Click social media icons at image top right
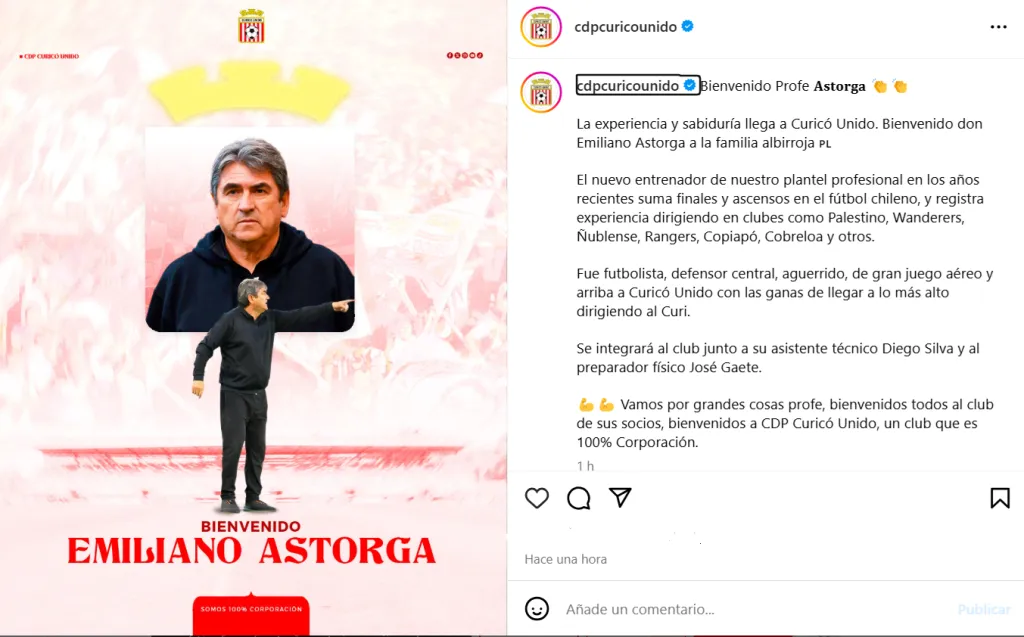 (465, 56)
